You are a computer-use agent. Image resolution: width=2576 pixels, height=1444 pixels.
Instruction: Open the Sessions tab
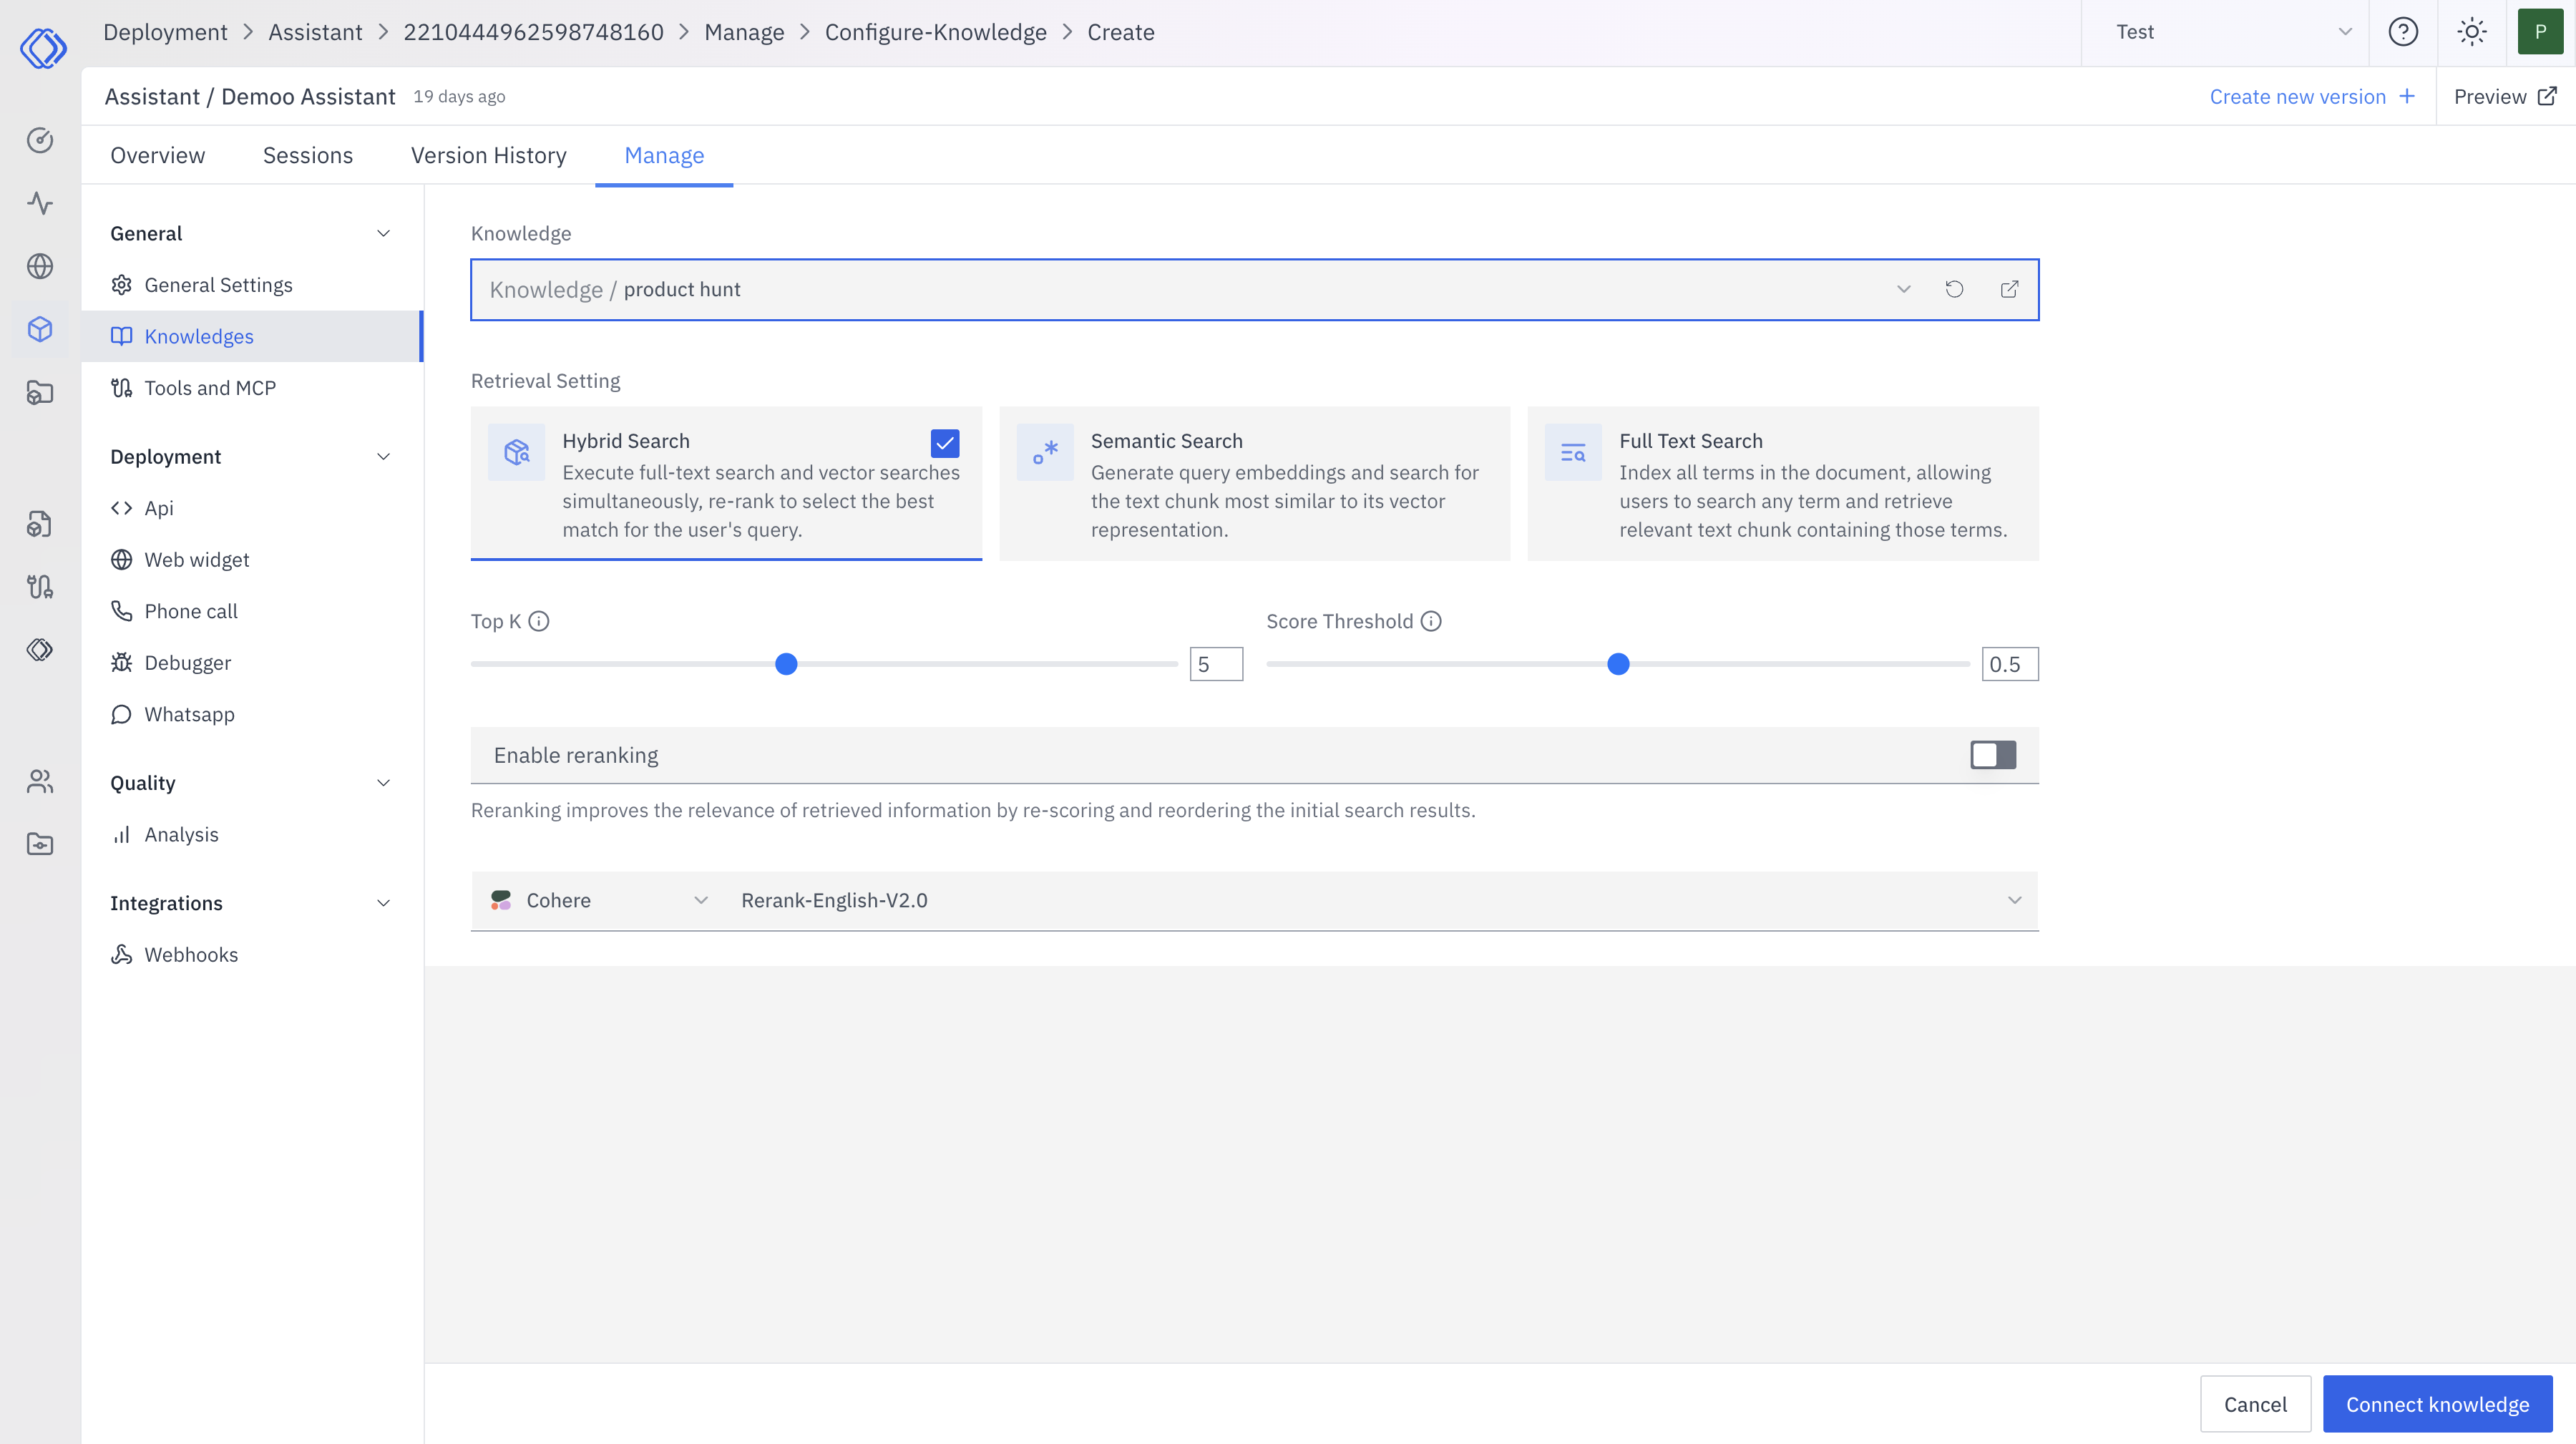point(307,155)
